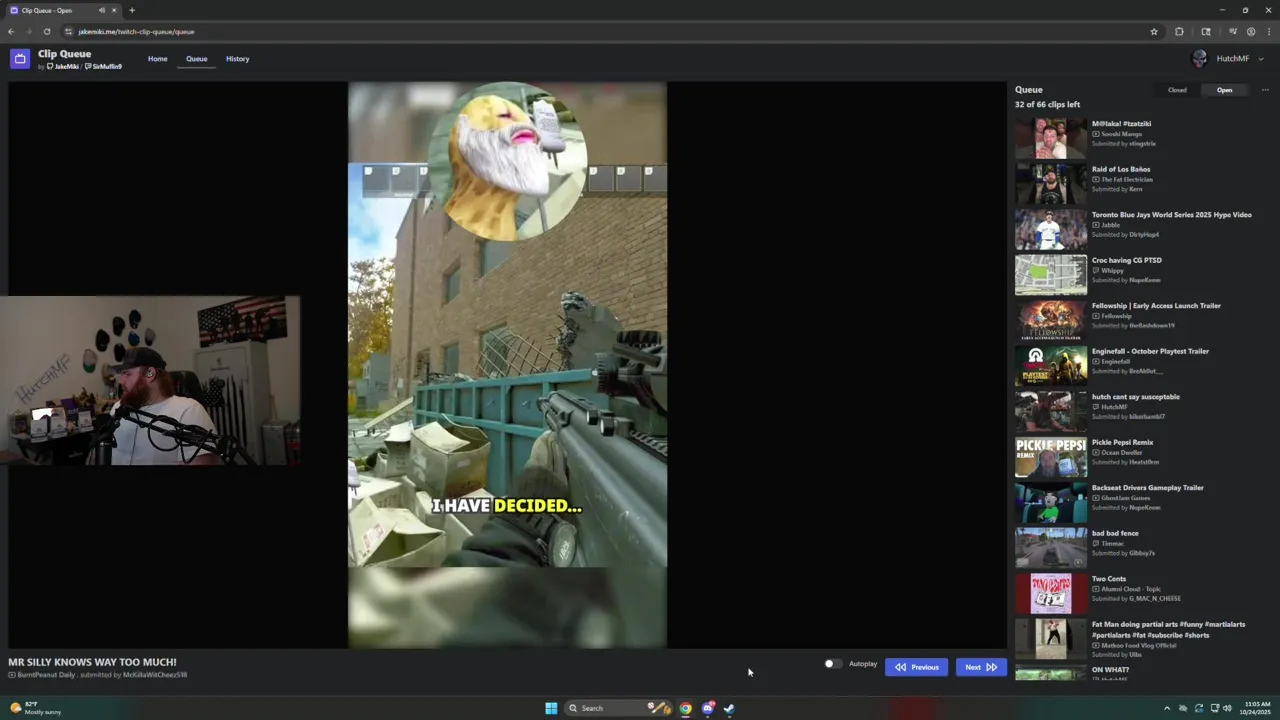Mute the Clip Queue tab audio icon
This screenshot has height=720, width=1280.
[x=101, y=10]
